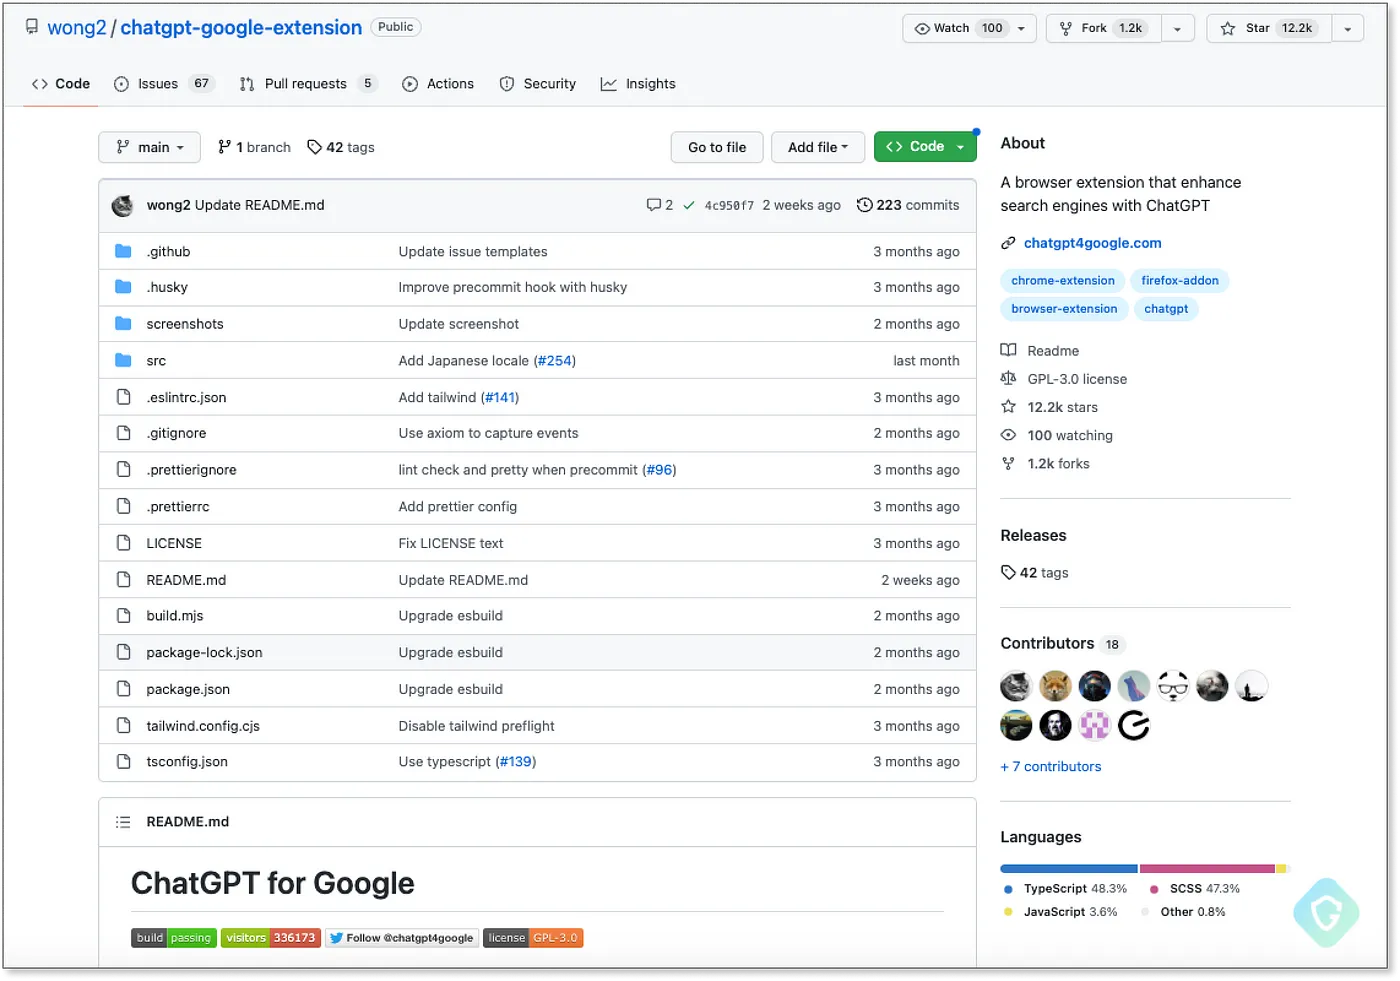Expand the Add file dropdown

[817, 147]
